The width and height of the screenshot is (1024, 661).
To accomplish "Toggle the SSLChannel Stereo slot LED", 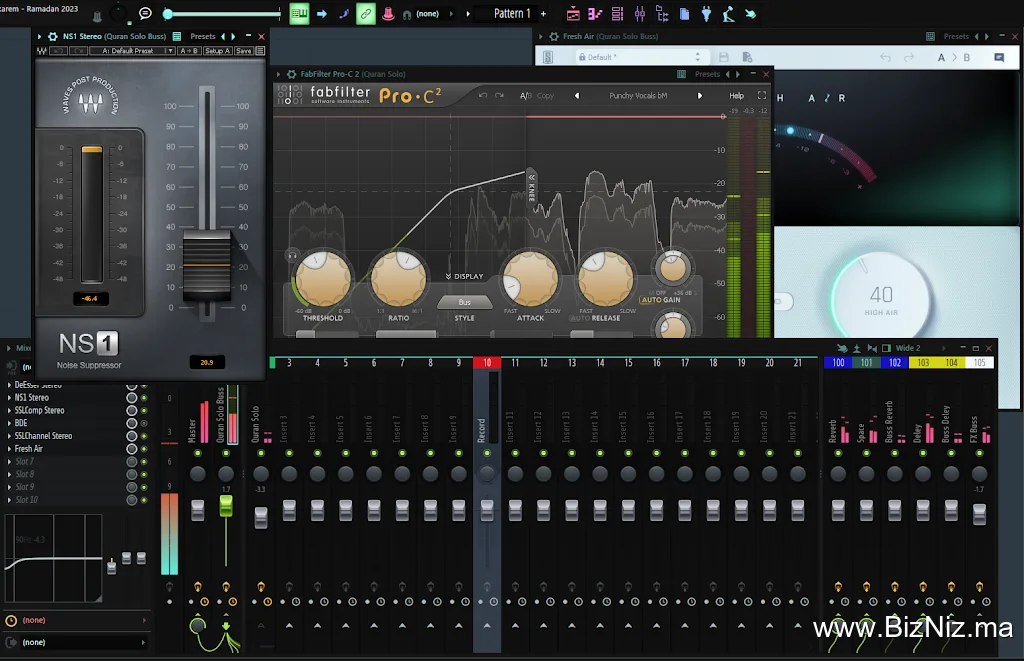I will click(144, 436).
